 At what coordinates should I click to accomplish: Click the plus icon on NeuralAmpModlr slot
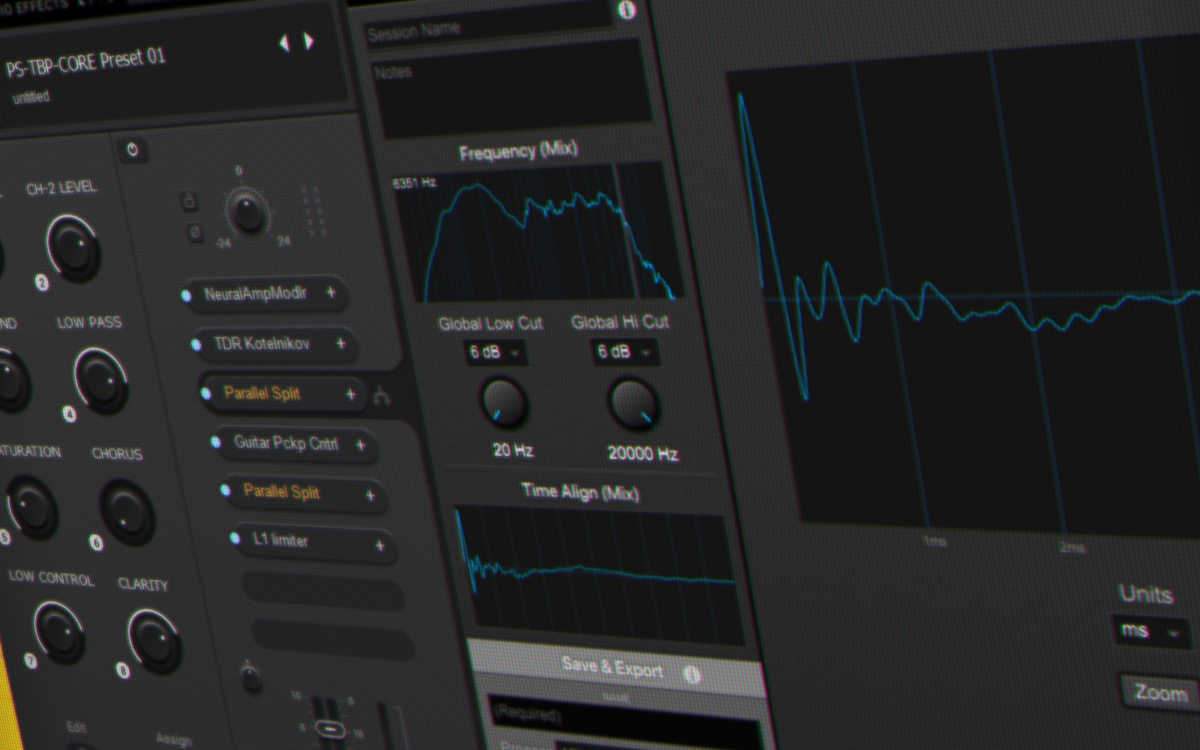(331, 294)
